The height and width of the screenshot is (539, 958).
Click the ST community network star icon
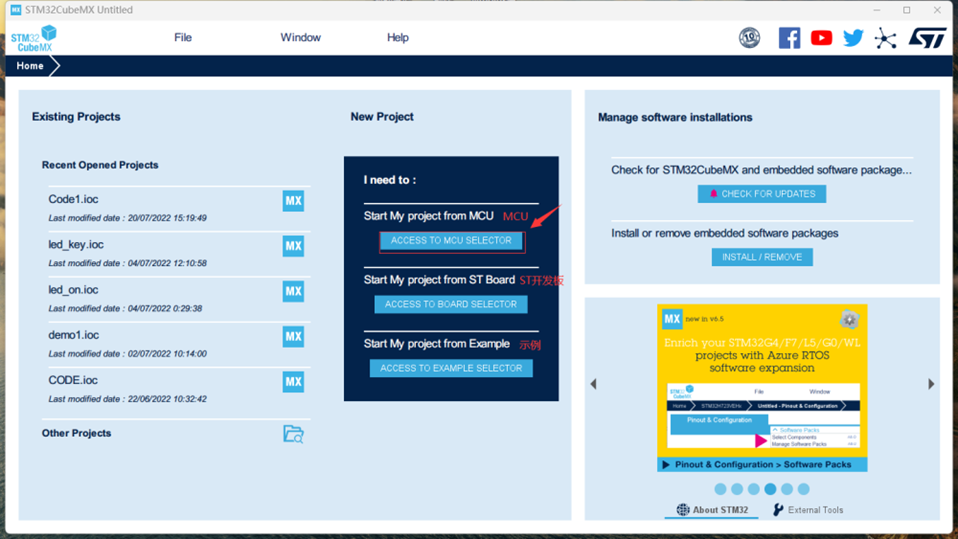coord(885,38)
